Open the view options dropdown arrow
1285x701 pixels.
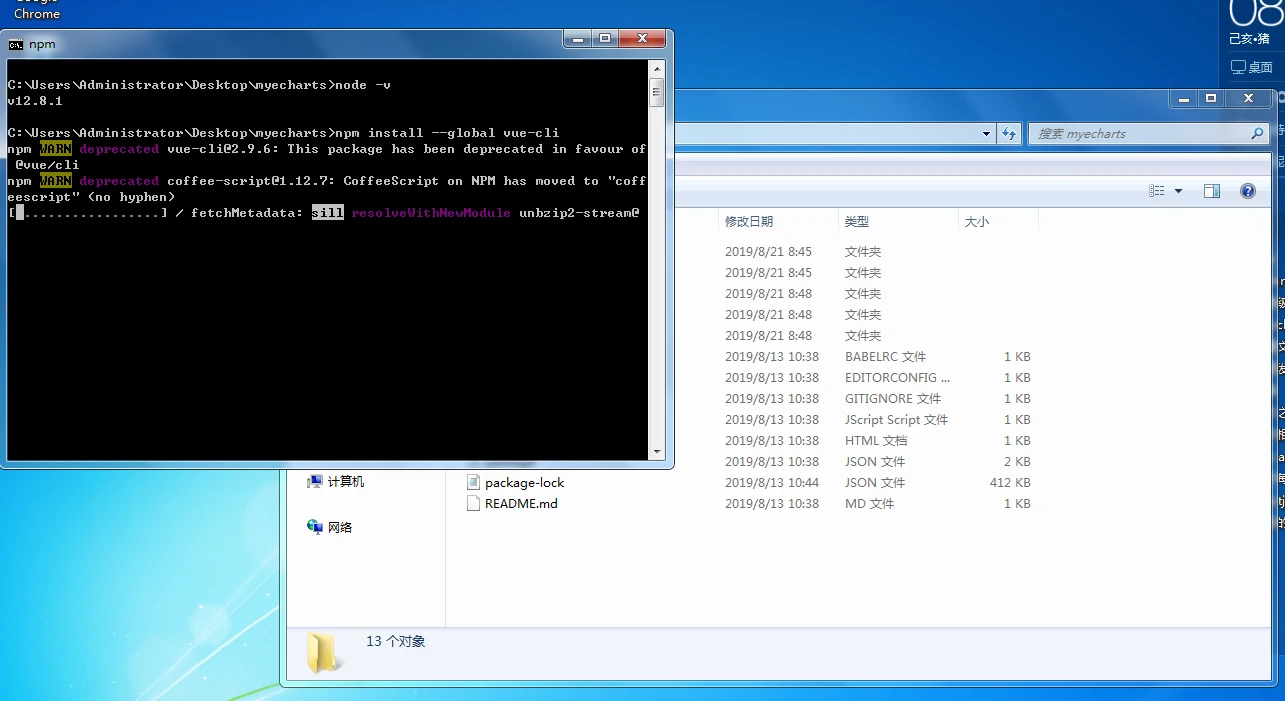pos(1178,191)
